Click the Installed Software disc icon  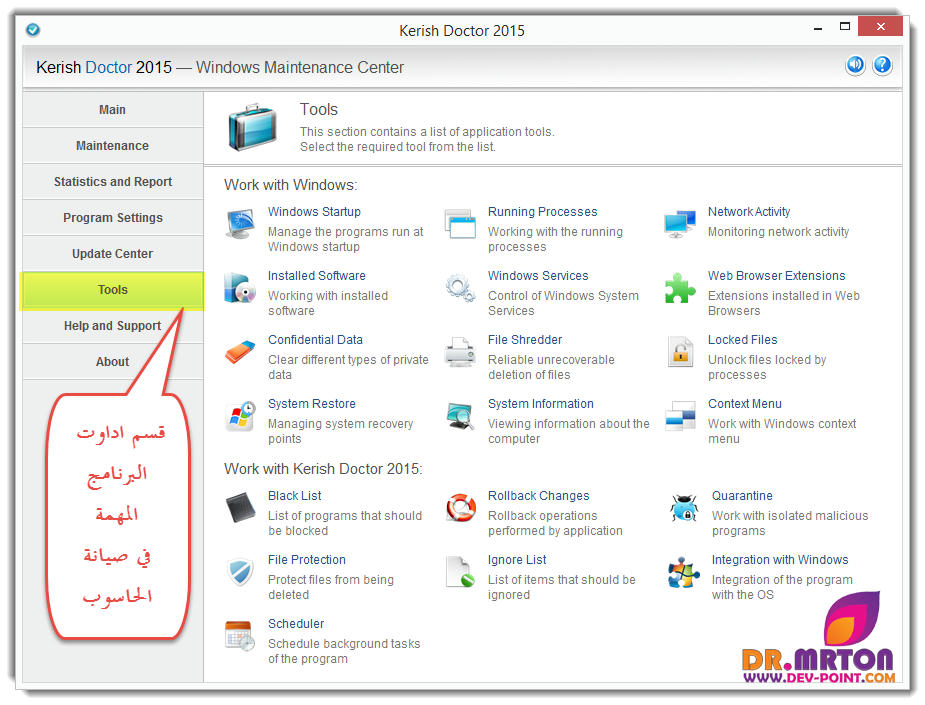(240, 288)
